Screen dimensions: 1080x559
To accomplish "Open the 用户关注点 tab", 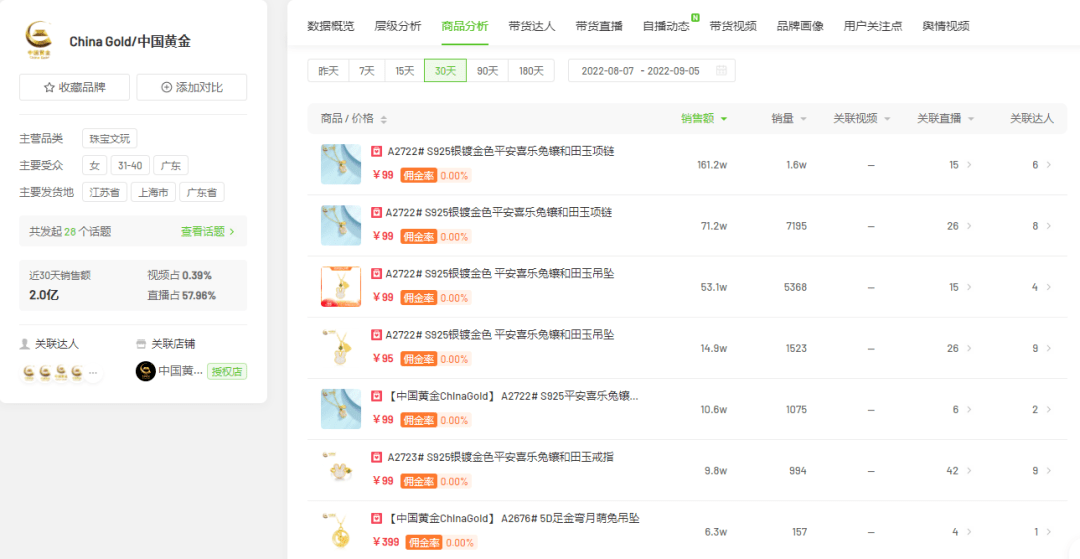I will 873,26.
